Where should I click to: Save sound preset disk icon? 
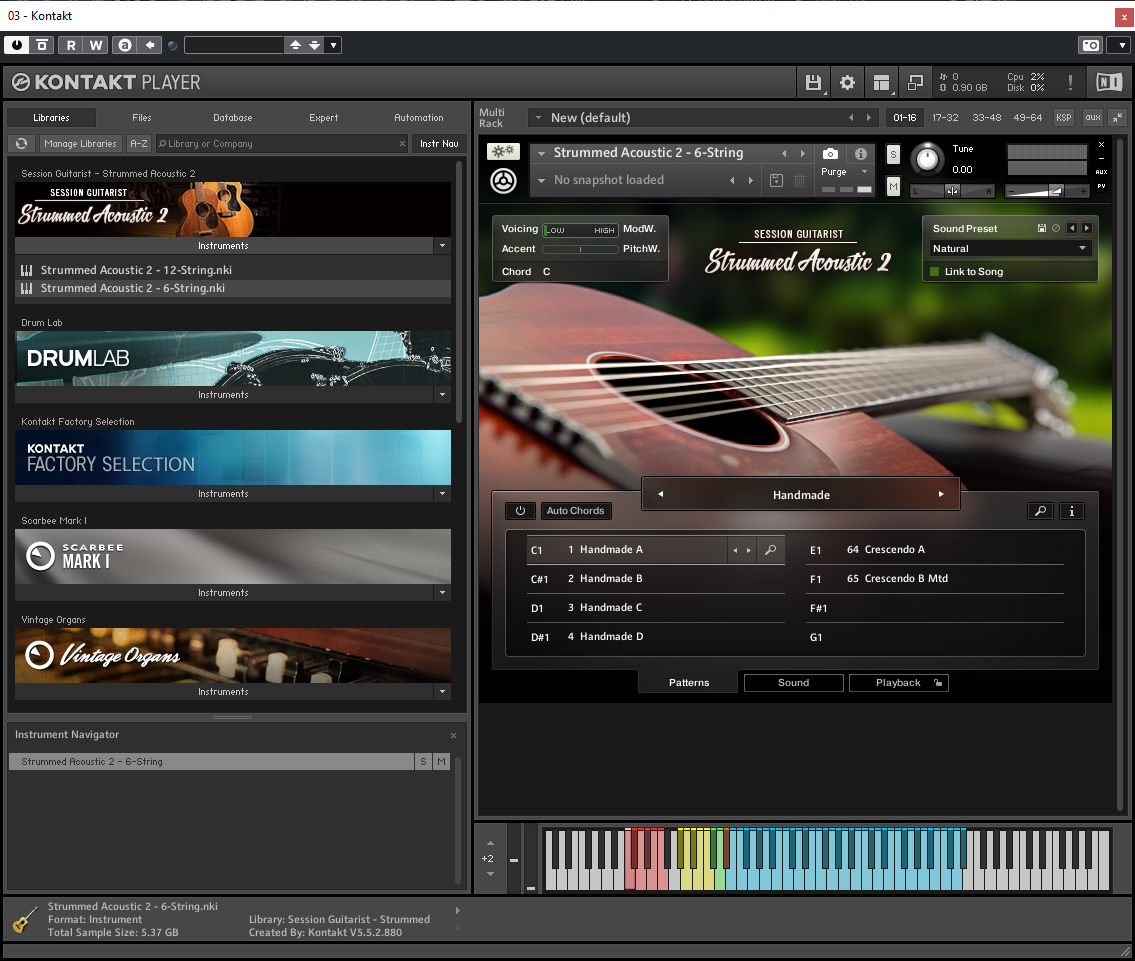point(1042,228)
